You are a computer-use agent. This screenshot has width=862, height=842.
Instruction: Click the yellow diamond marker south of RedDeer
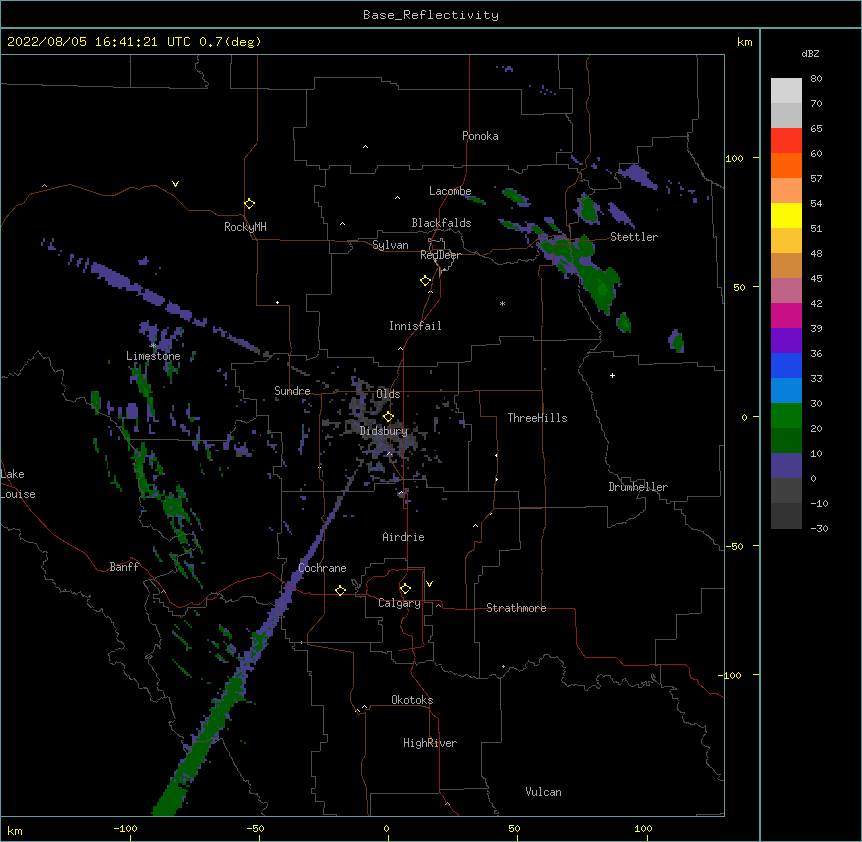(426, 281)
